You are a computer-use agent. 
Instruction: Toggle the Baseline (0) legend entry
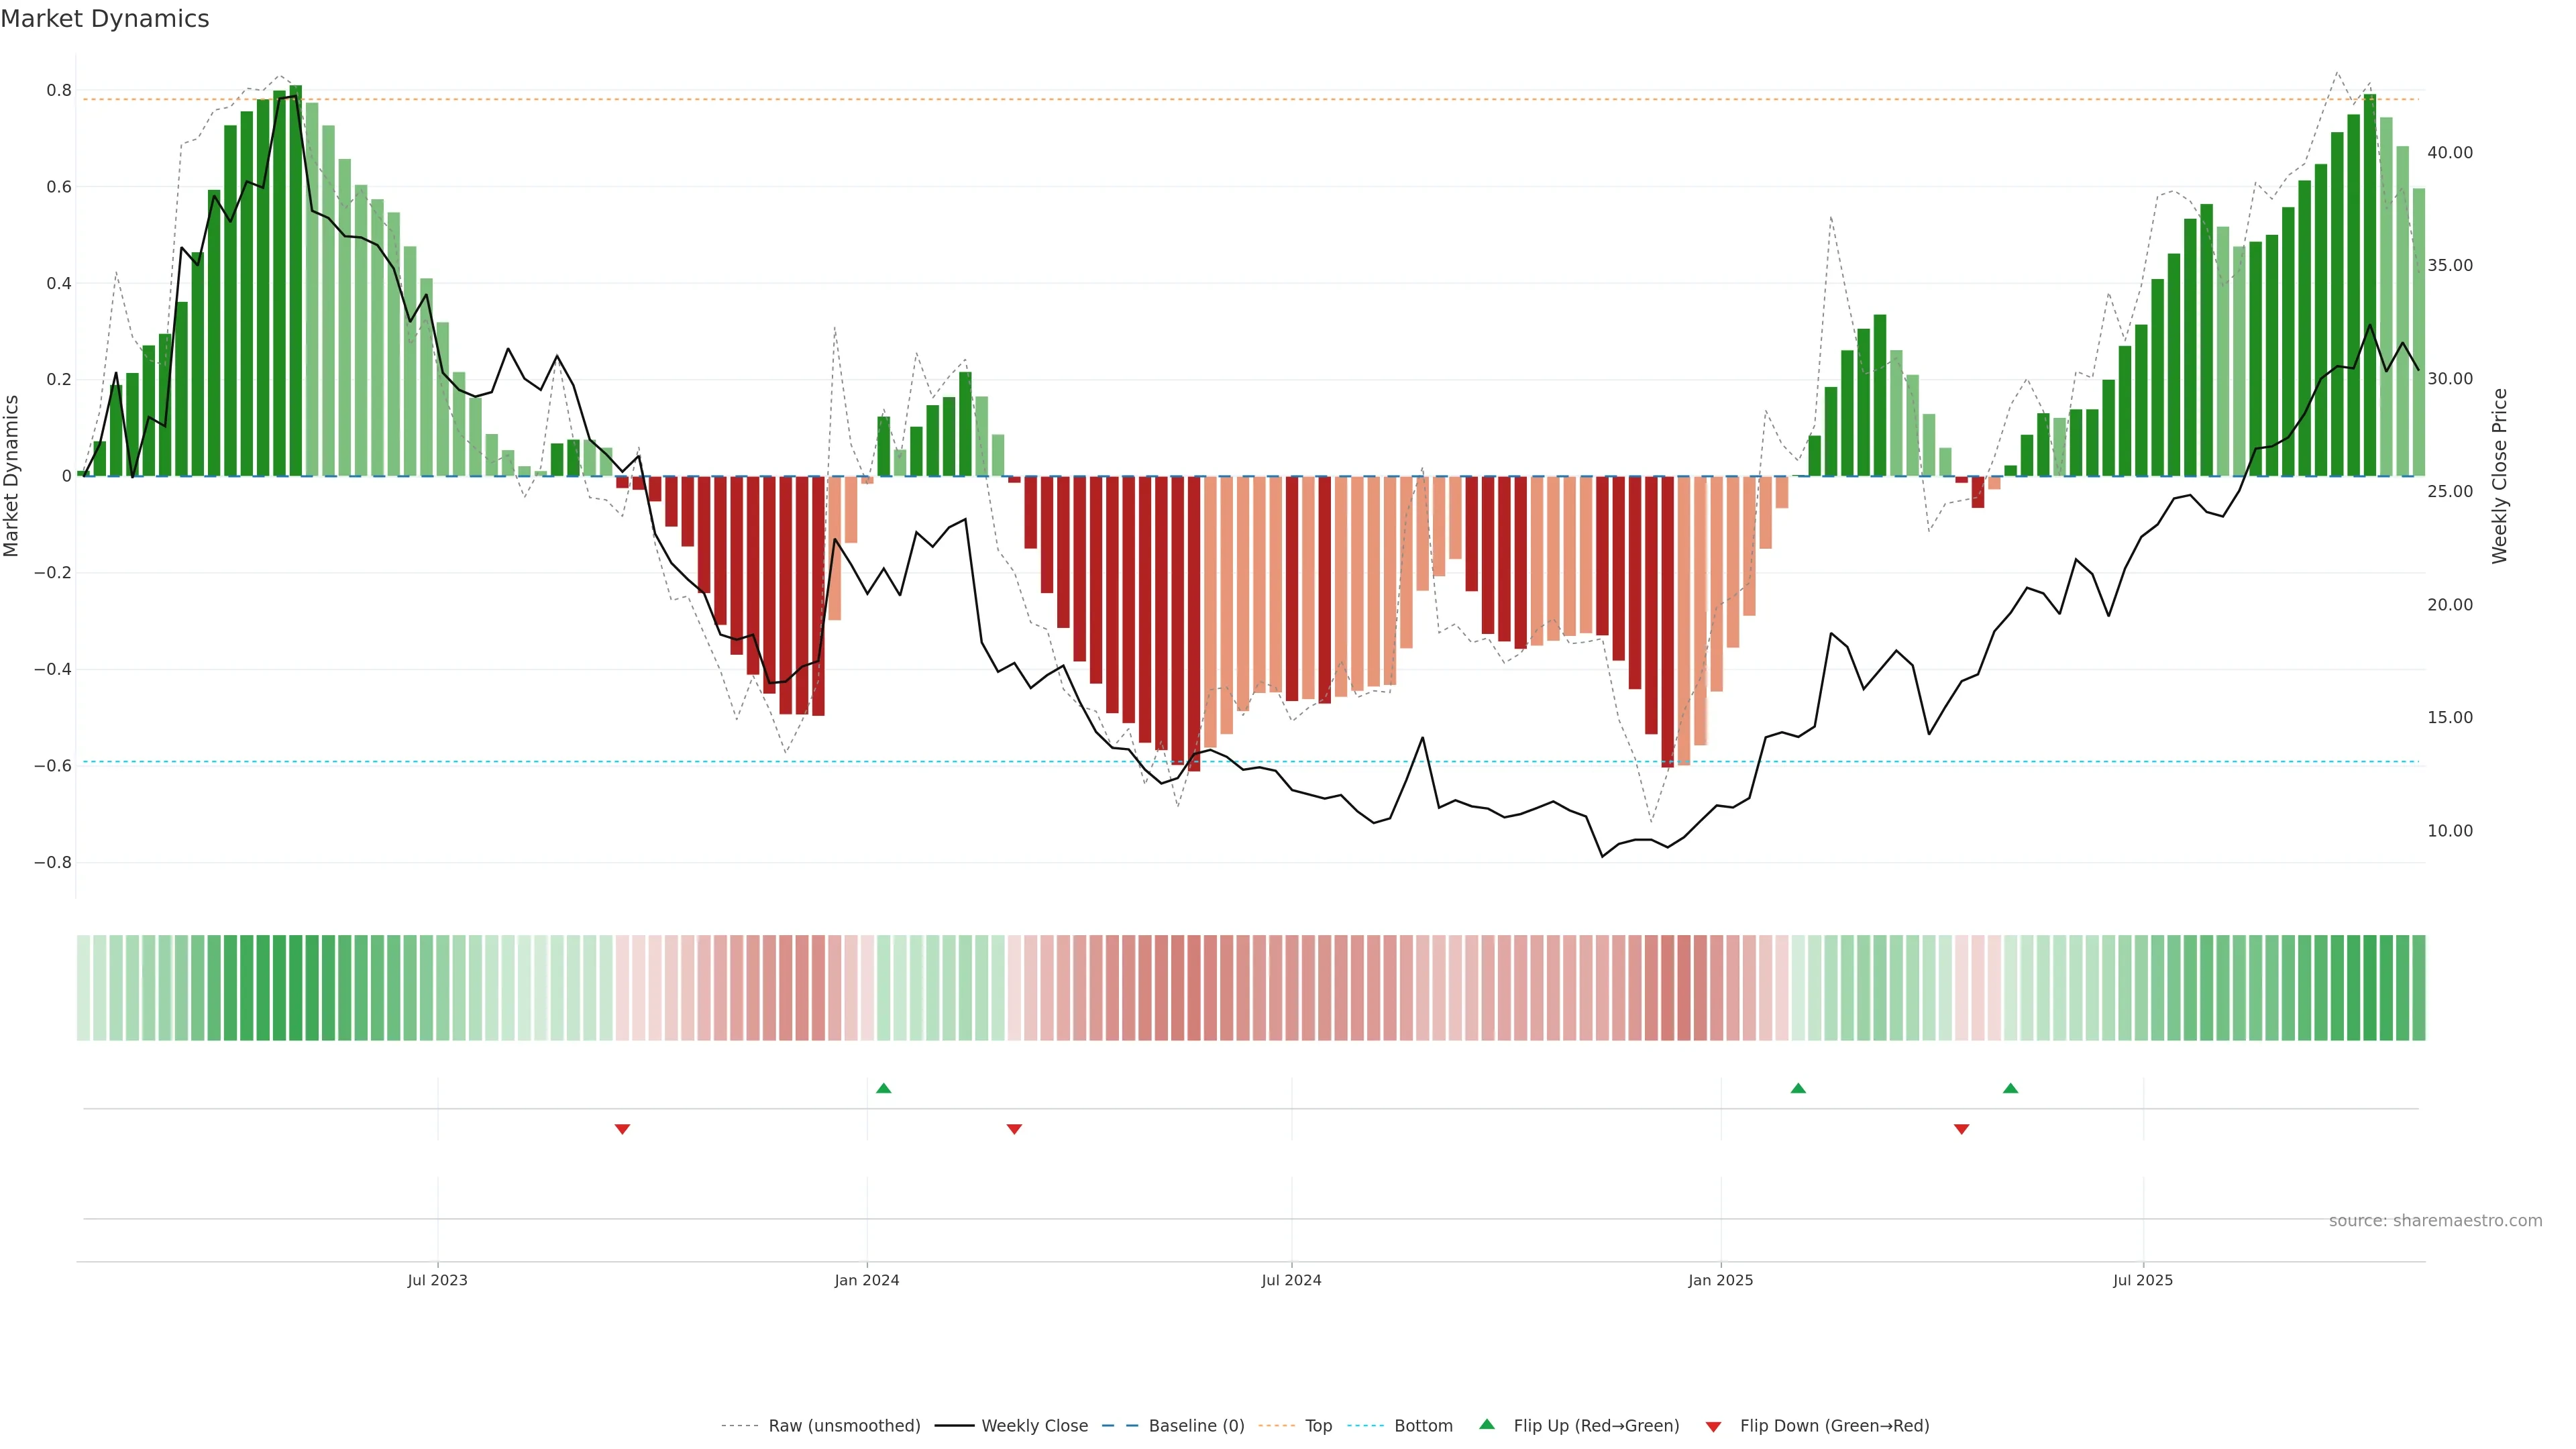[1196, 1426]
